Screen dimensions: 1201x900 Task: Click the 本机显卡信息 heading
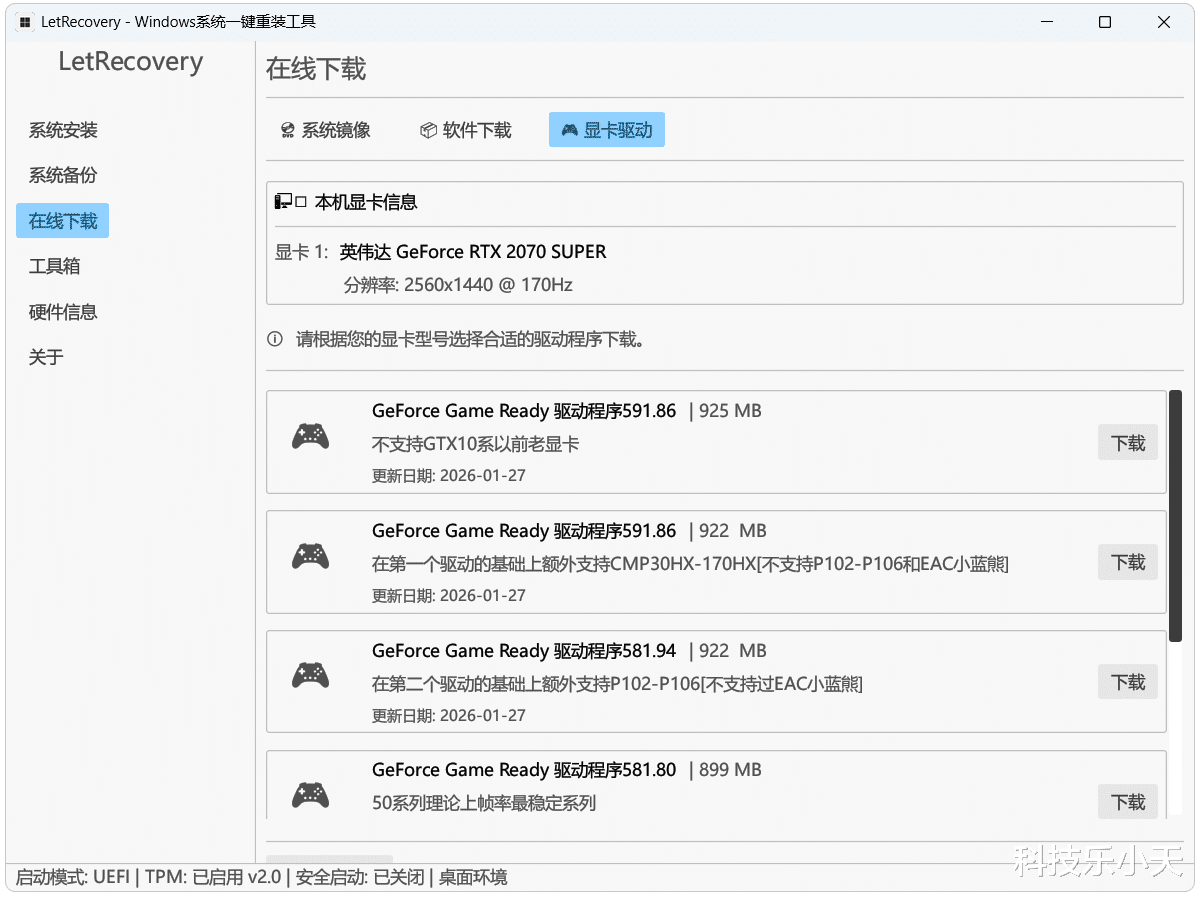(366, 202)
